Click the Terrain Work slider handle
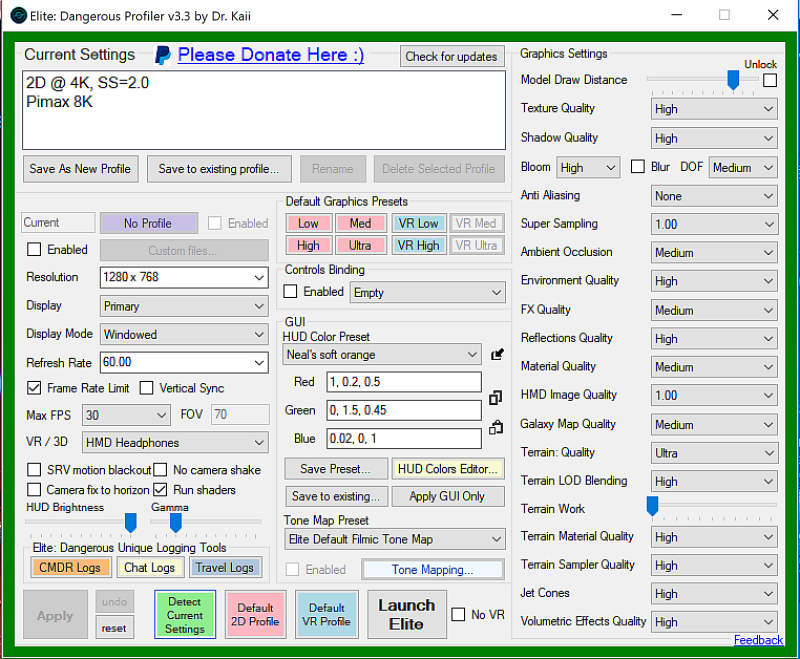The height and width of the screenshot is (659, 800). 652,505
